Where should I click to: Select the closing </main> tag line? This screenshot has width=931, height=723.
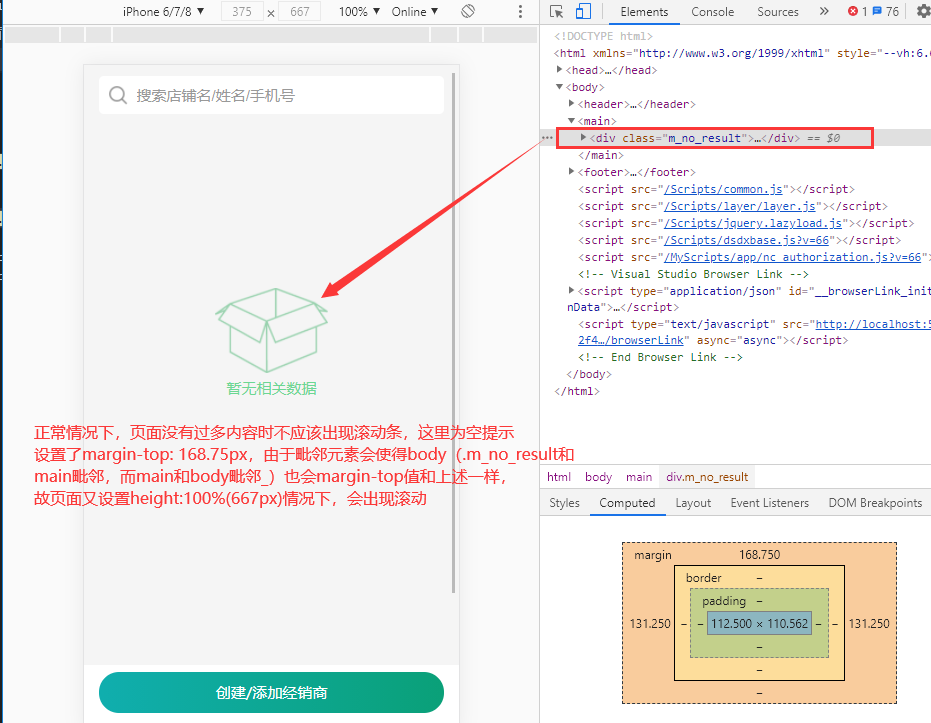[601, 155]
